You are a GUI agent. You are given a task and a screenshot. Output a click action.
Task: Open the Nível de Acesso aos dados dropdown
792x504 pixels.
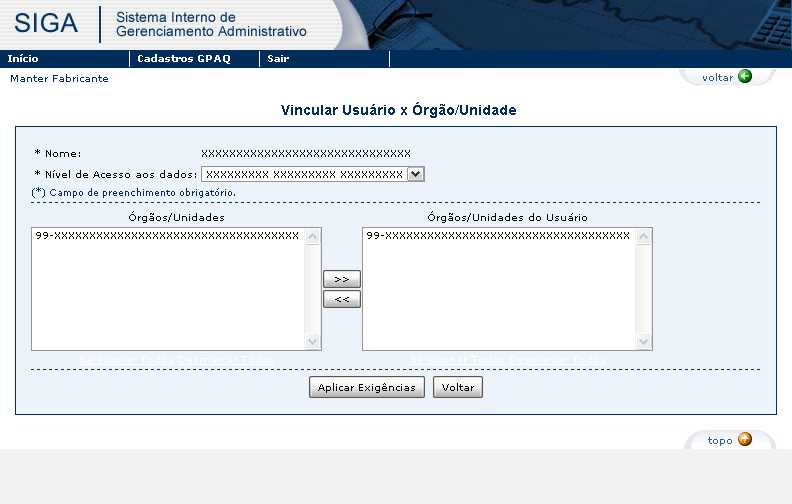point(416,174)
